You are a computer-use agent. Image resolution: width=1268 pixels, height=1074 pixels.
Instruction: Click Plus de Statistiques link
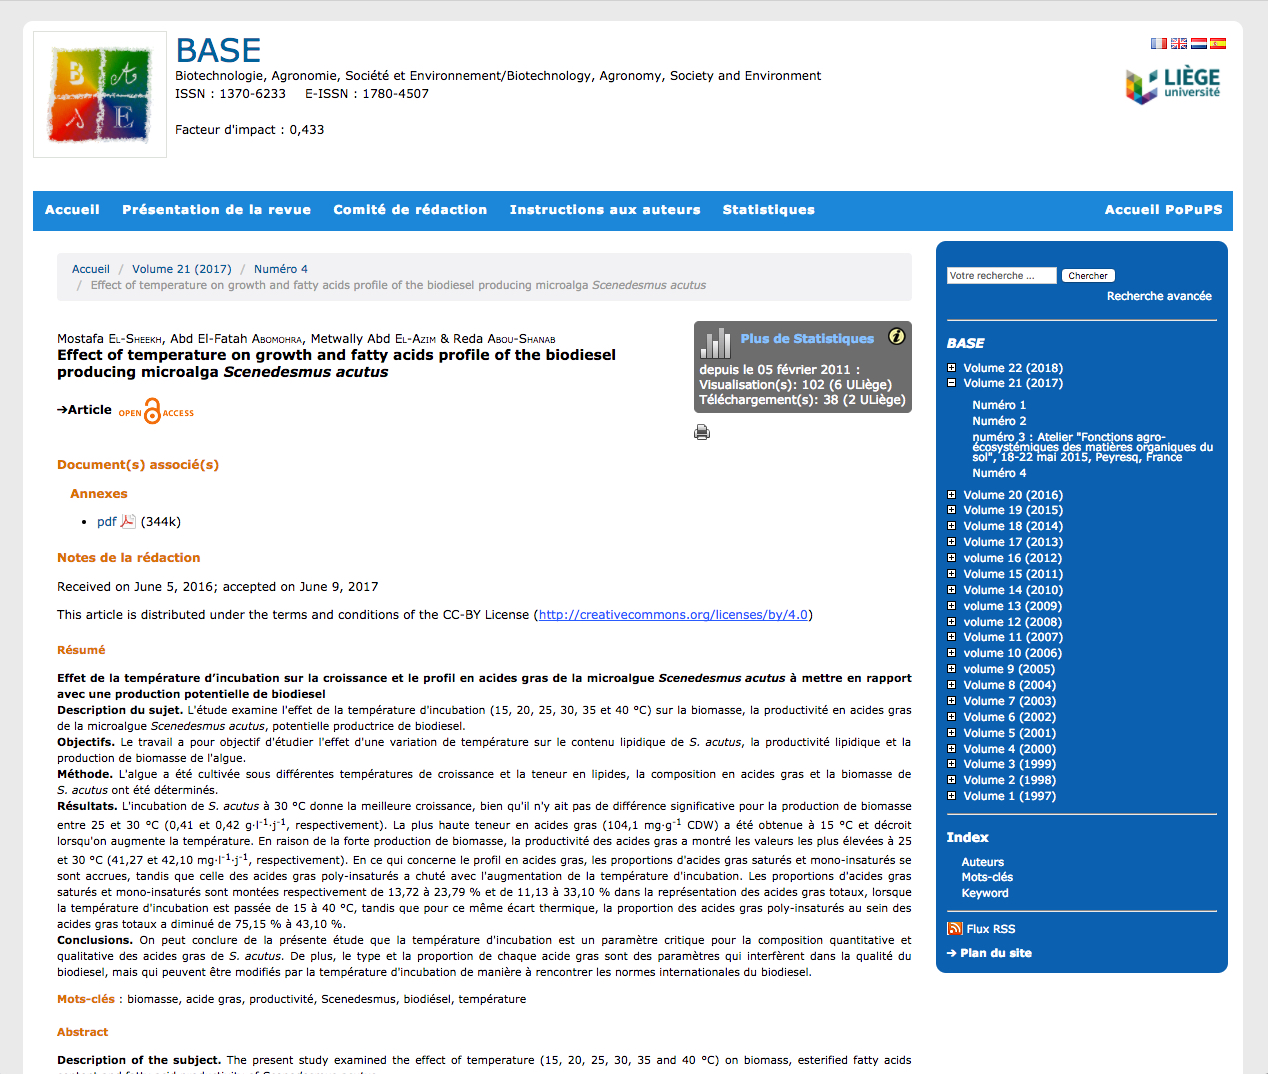[x=807, y=339]
